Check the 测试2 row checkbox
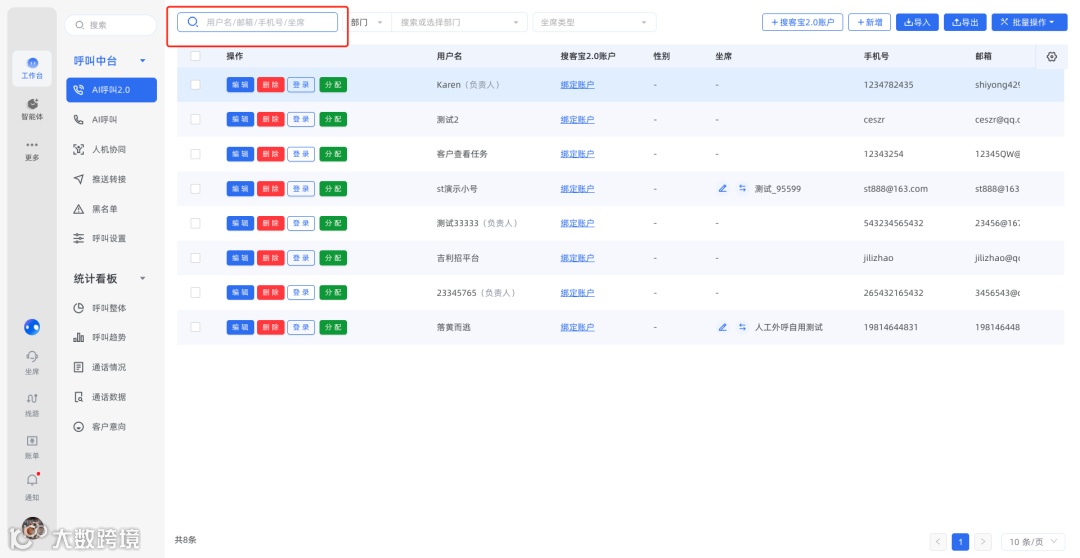Image resolution: width=1080 pixels, height=558 pixels. (196, 119)
